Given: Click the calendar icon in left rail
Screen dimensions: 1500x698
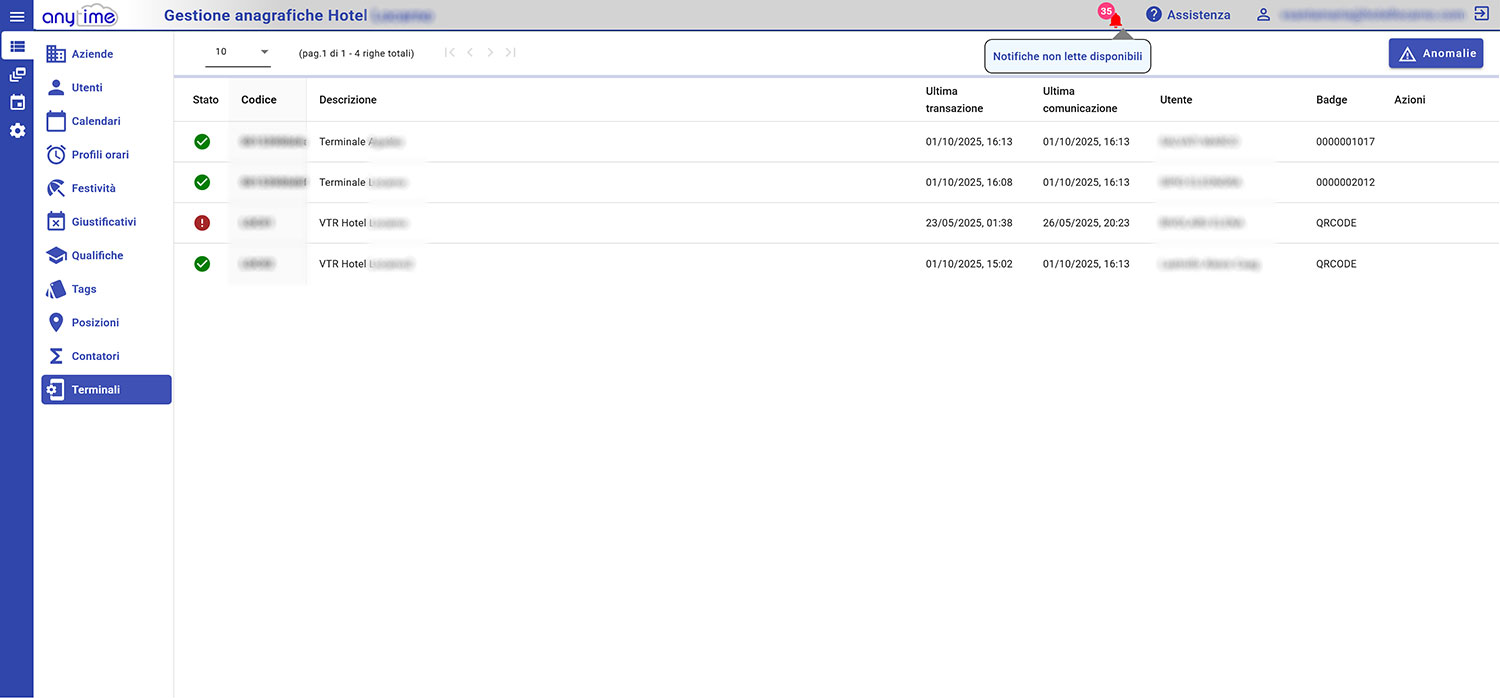Looking at the screenshot, I should tap(17, 103).
